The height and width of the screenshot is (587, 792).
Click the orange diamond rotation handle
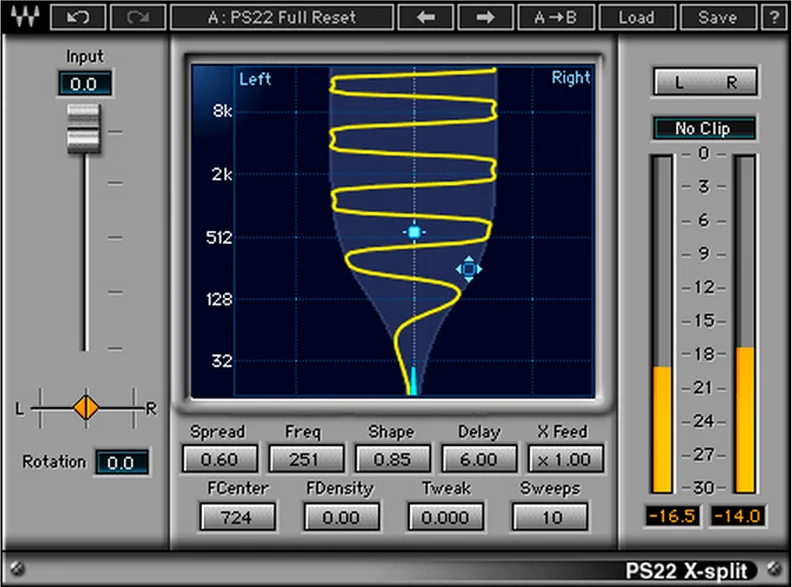(86, 407)
